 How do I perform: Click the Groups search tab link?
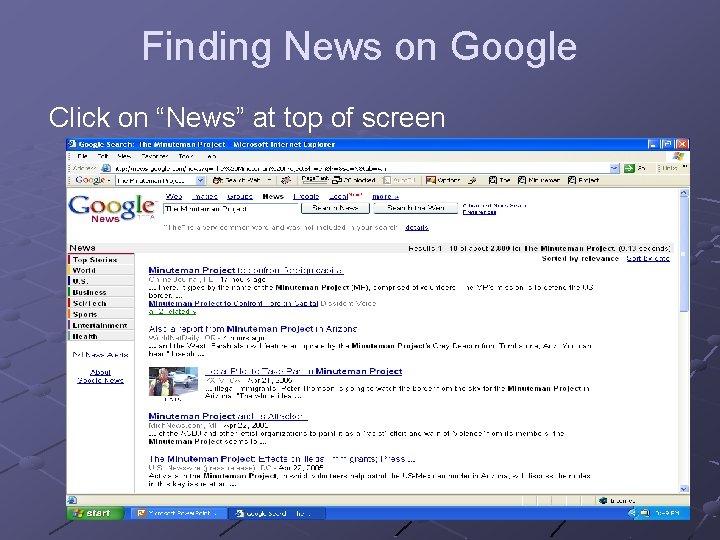[x=240, y=197]
